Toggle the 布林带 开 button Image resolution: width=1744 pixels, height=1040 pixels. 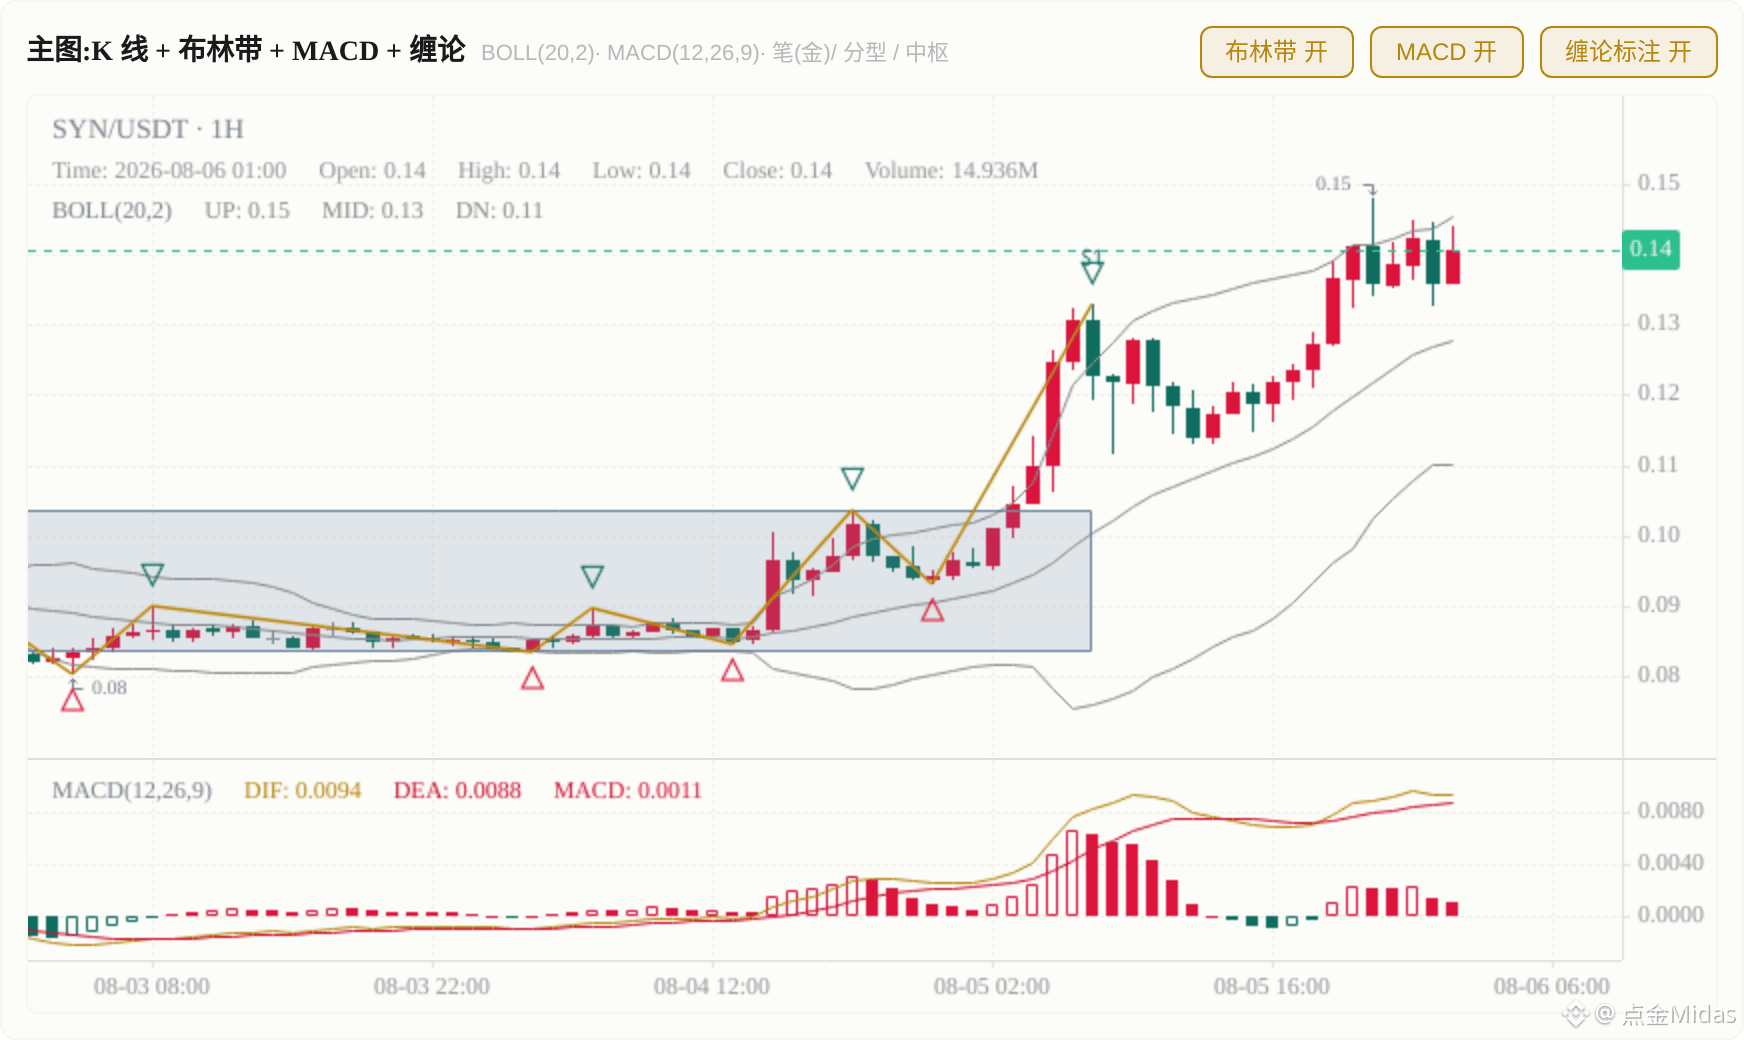1276,52
